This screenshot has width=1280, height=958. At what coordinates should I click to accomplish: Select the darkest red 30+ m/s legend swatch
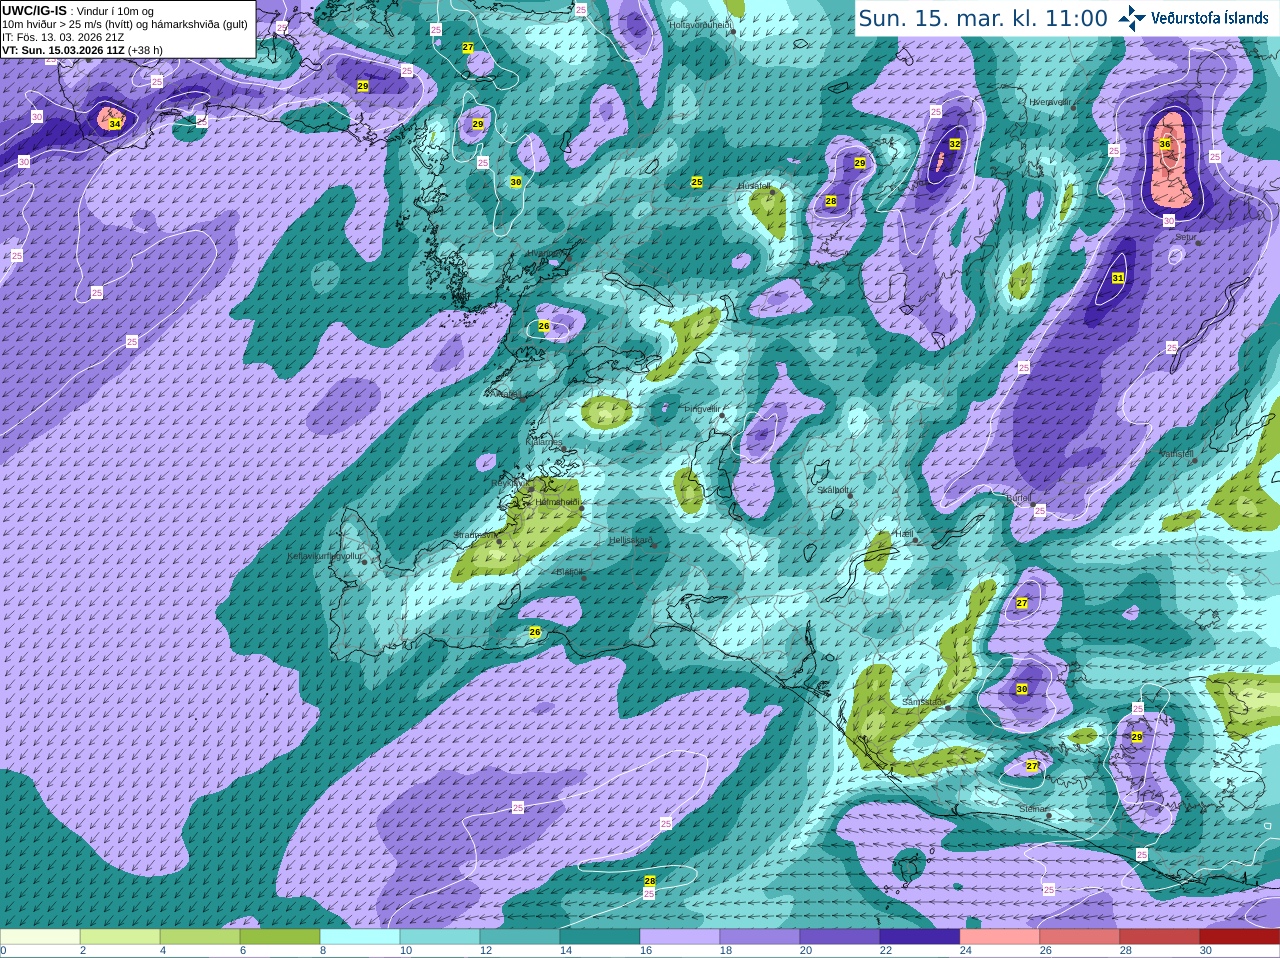[x=1240, y=937]
